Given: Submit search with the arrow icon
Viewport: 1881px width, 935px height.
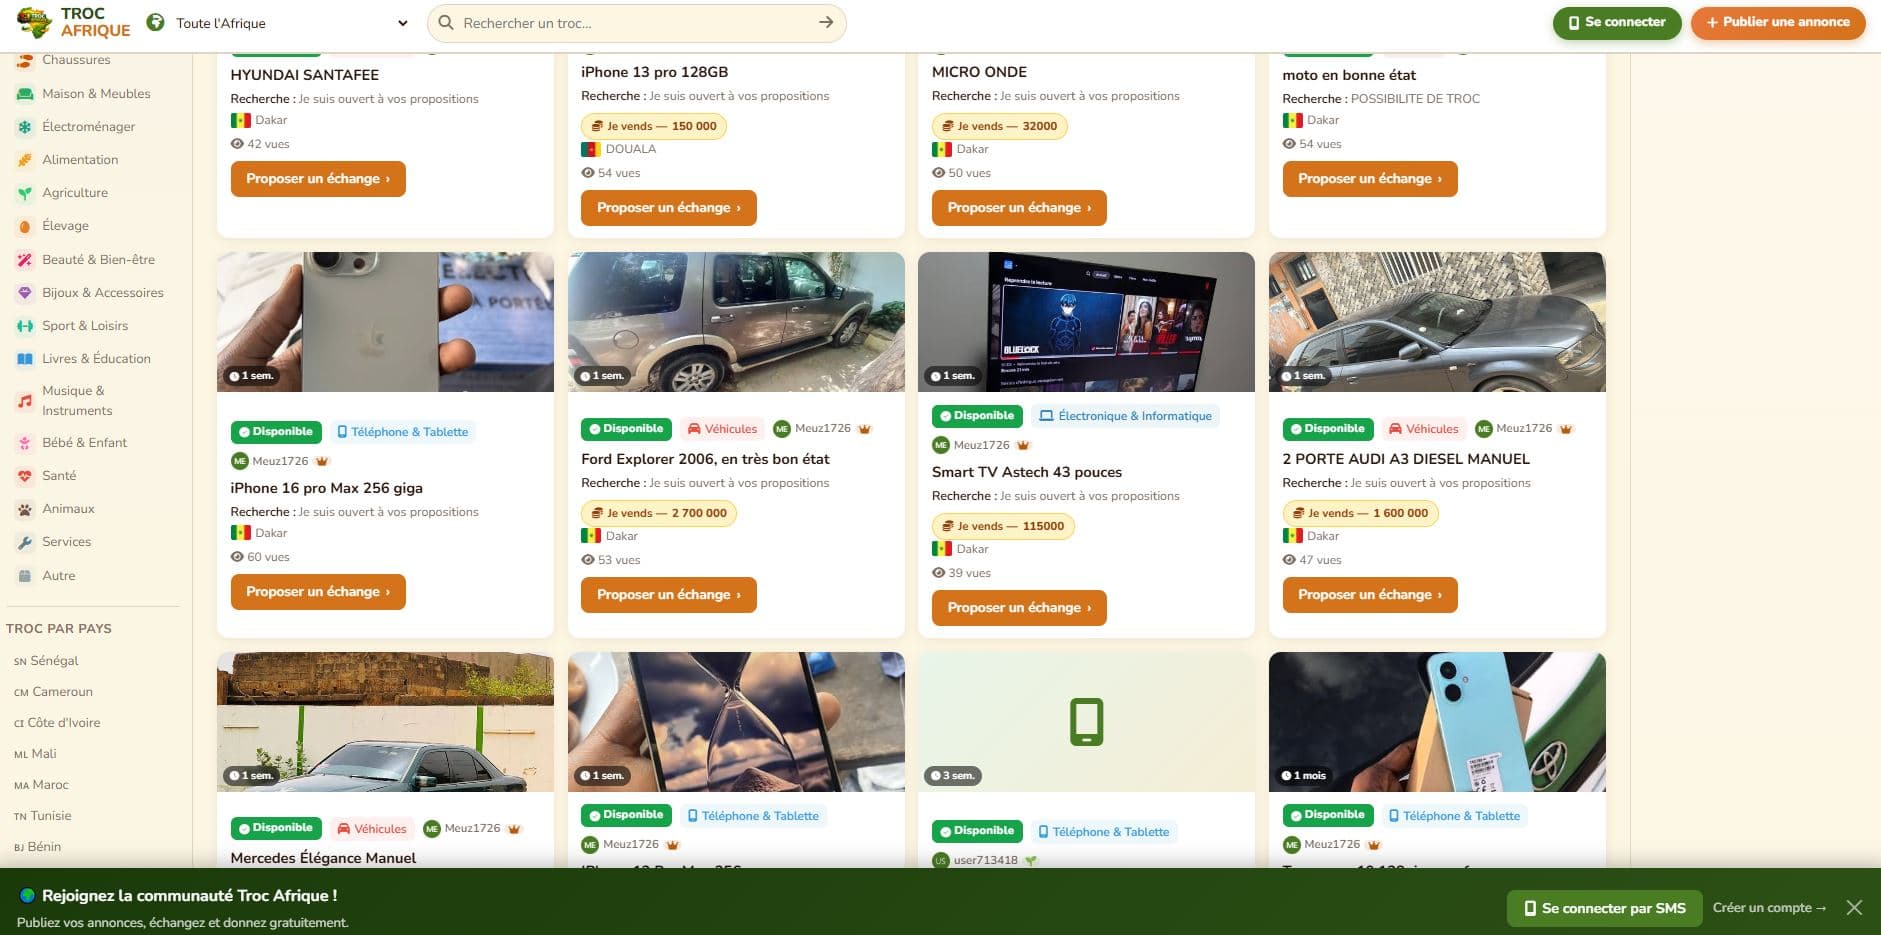Looking at the screenshot, I should (826, 22).
